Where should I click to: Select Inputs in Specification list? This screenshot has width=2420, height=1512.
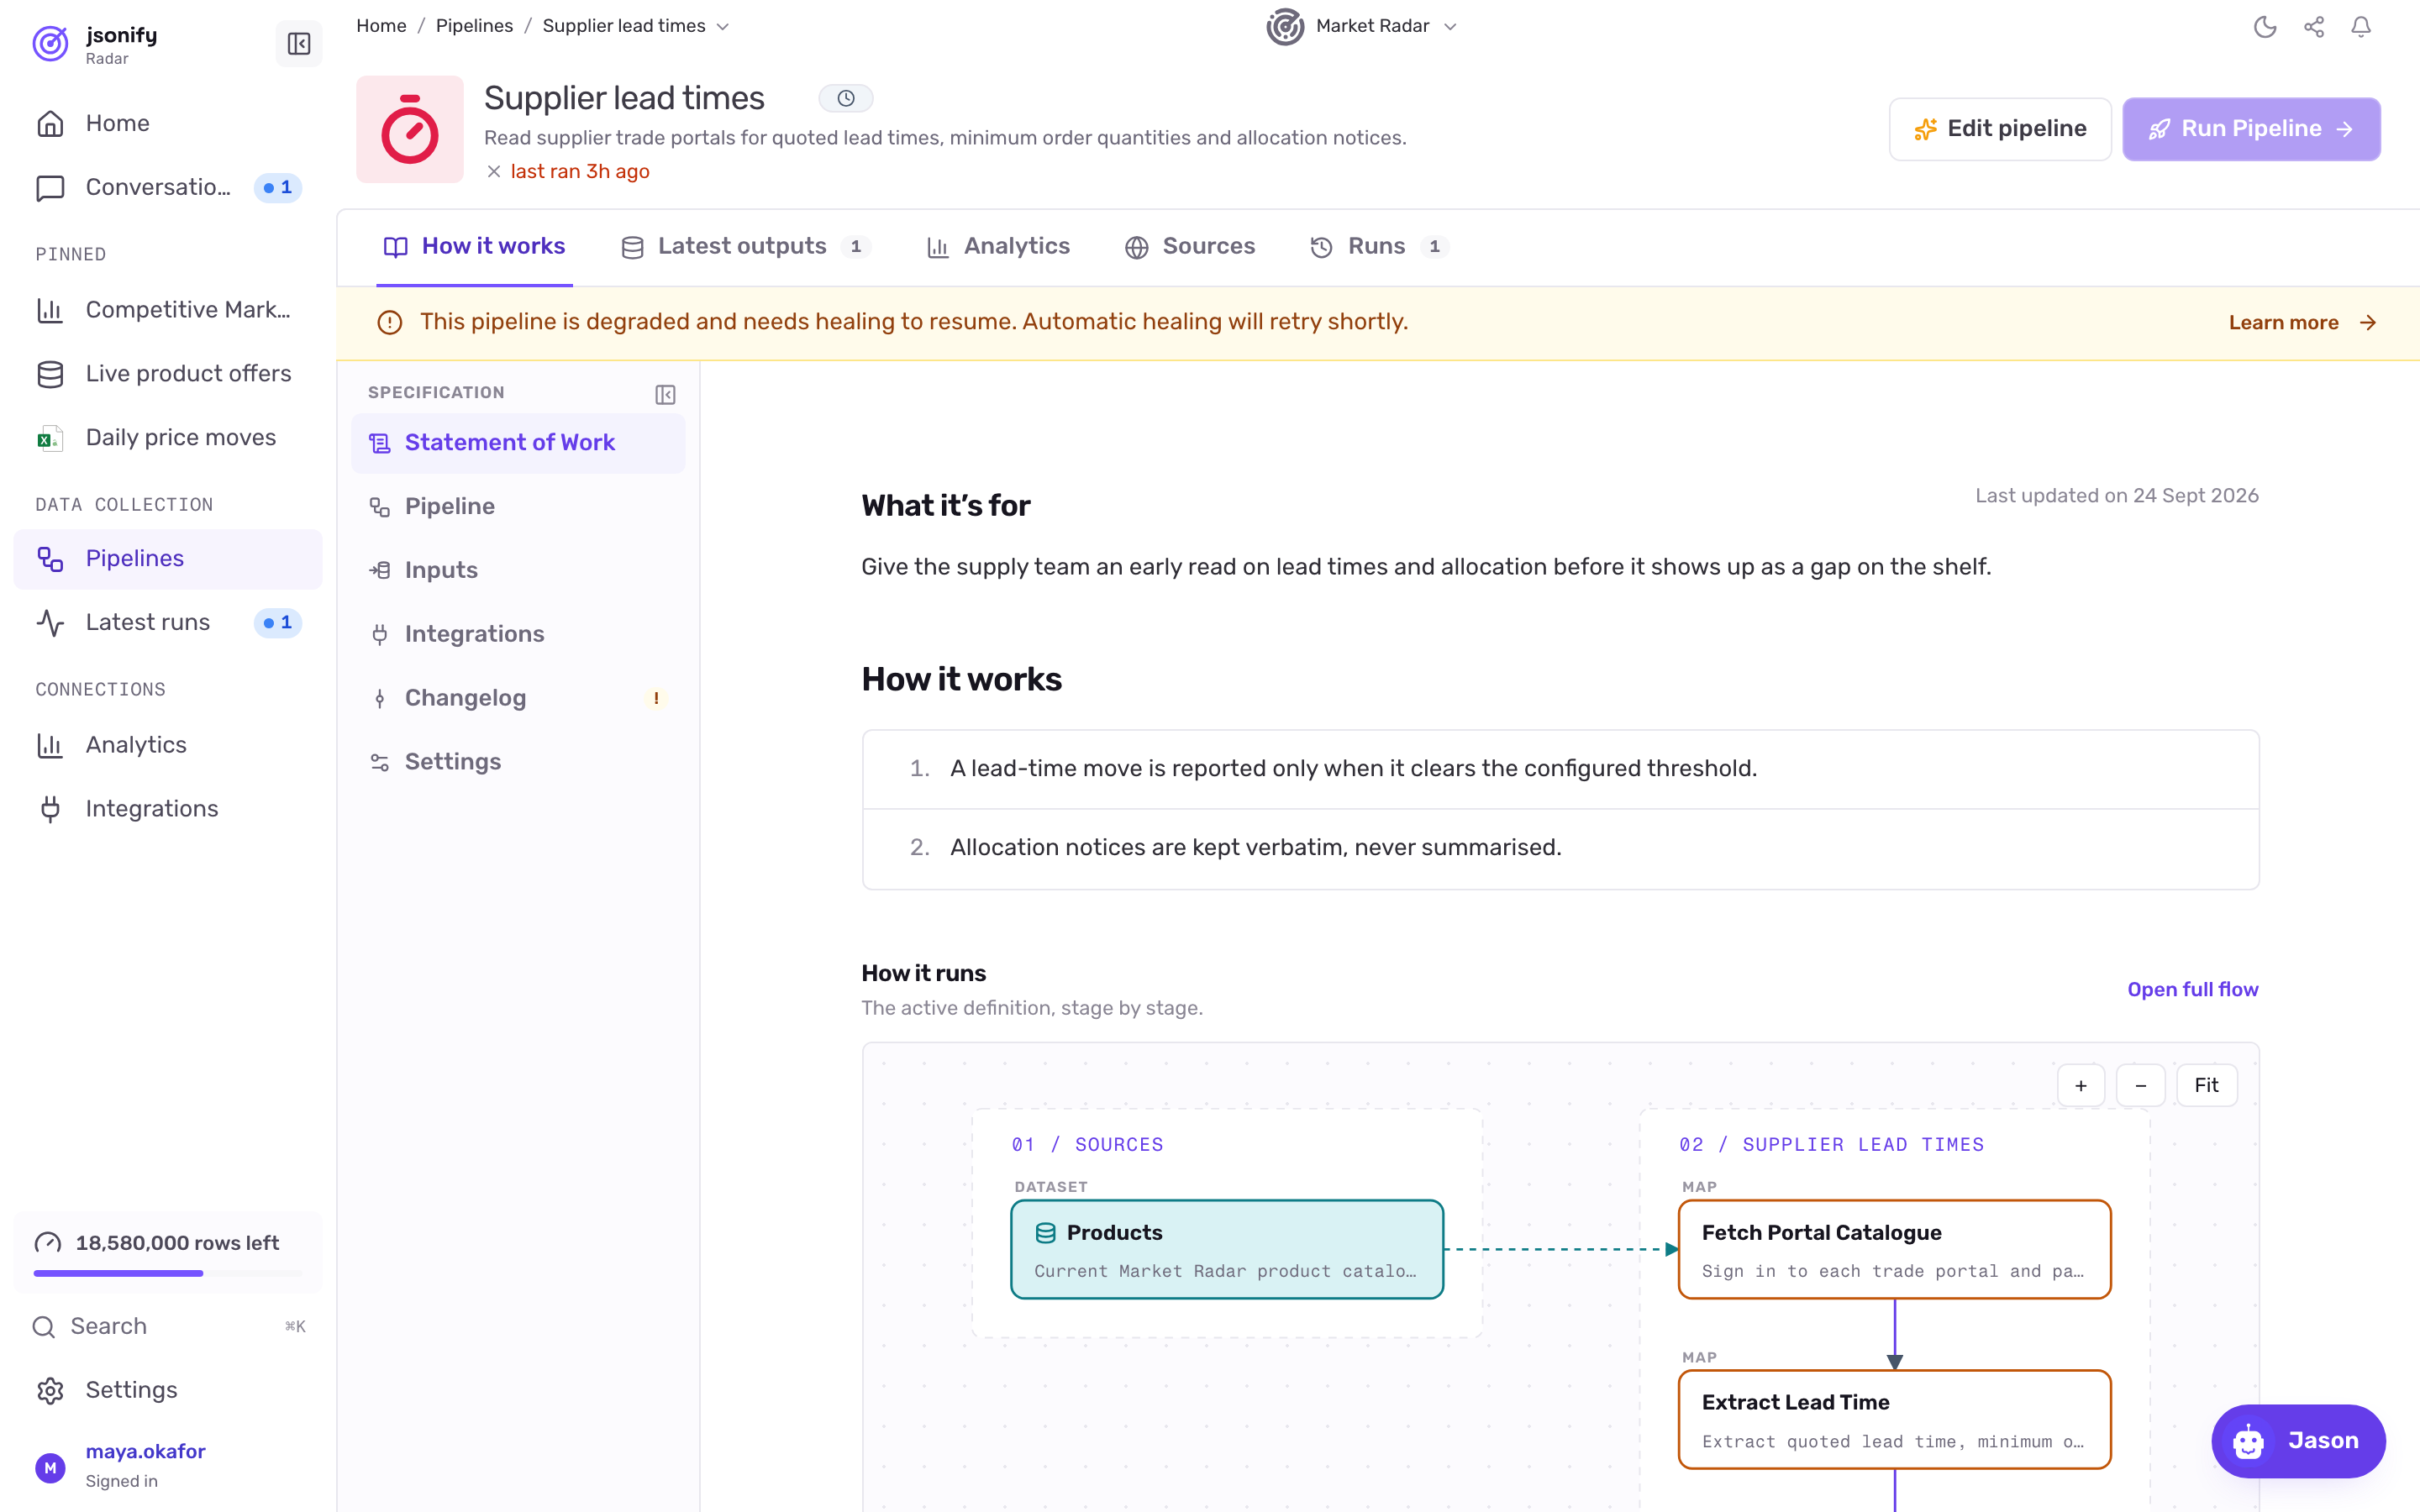click(518, 571)
